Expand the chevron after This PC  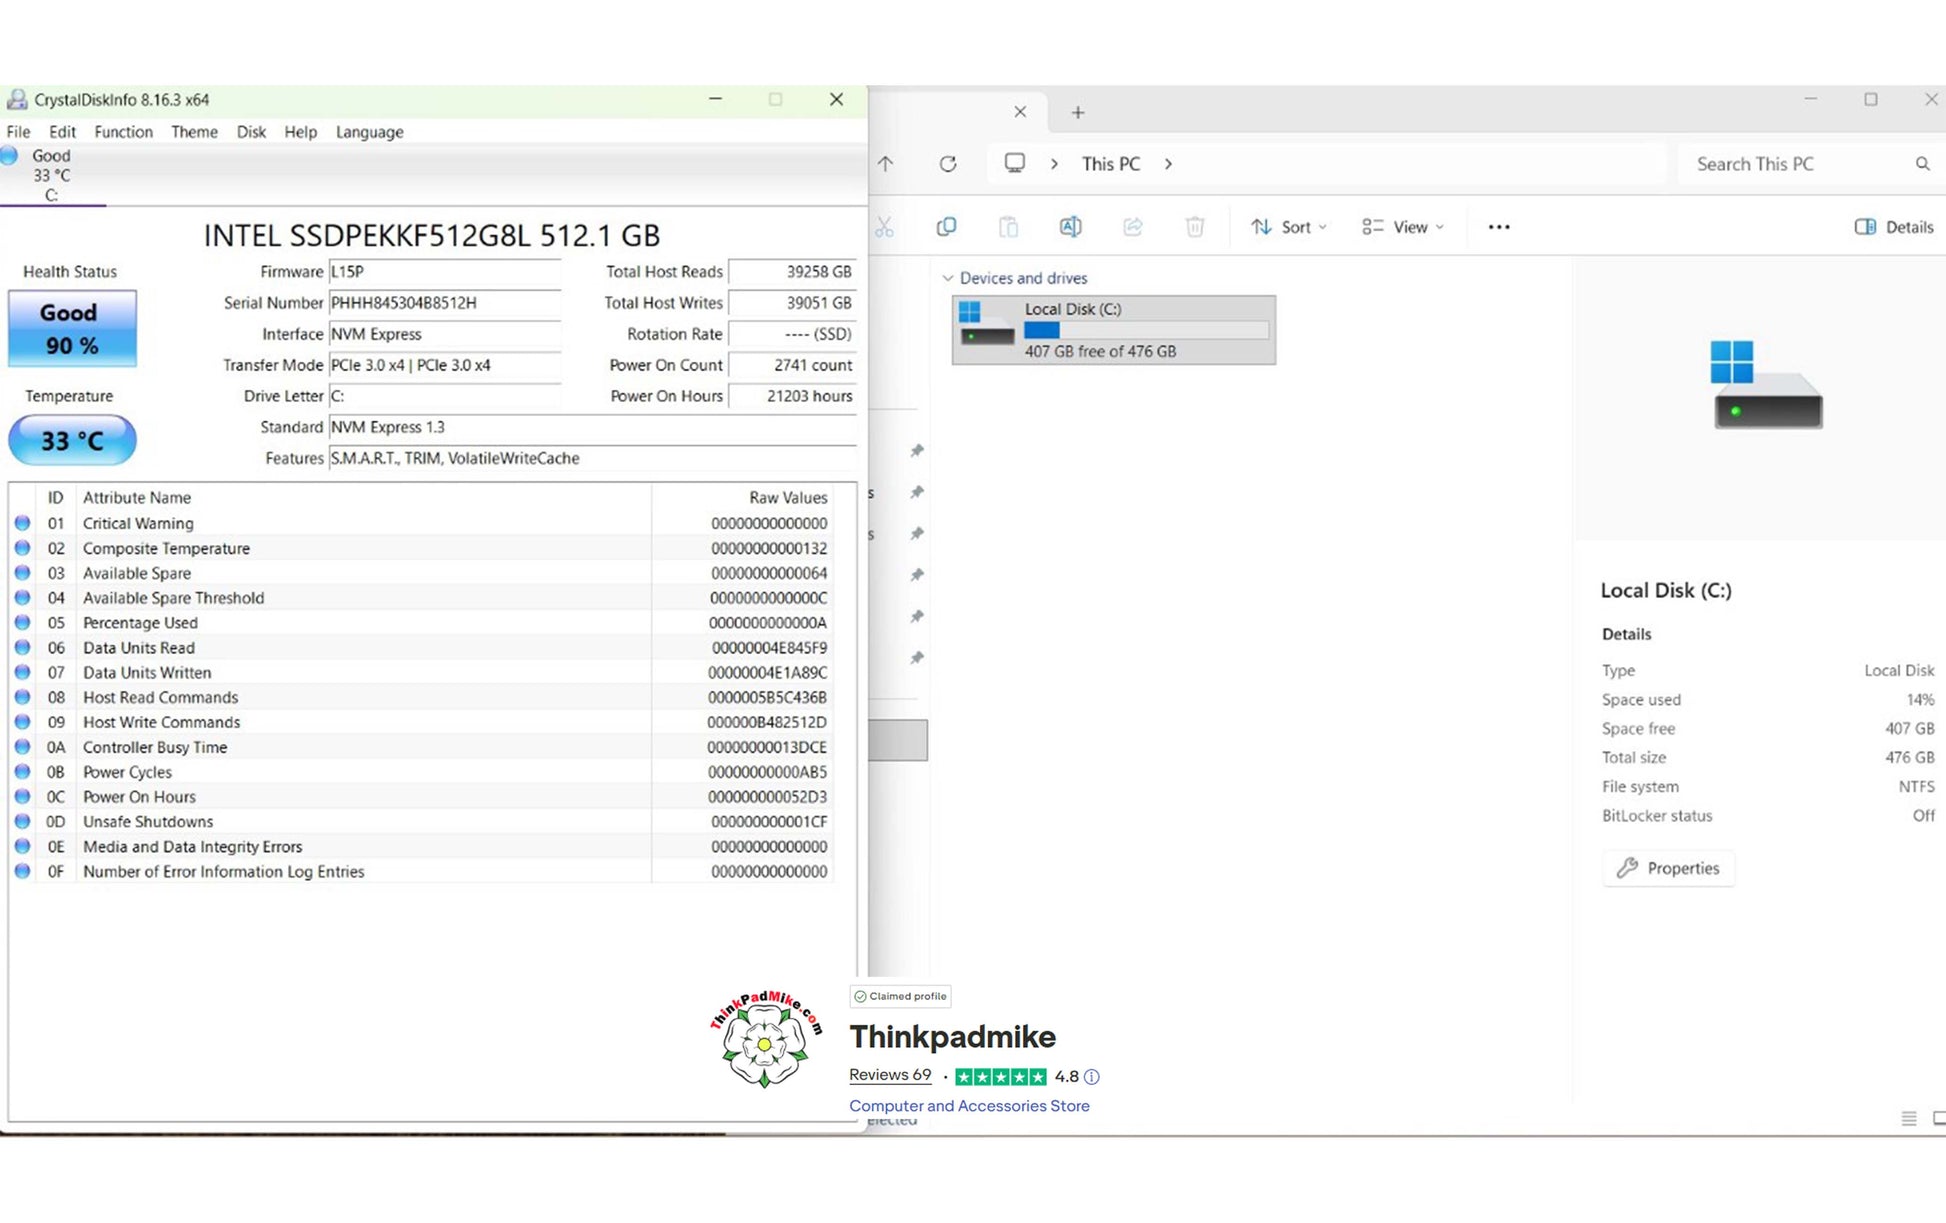(1168, 164)
